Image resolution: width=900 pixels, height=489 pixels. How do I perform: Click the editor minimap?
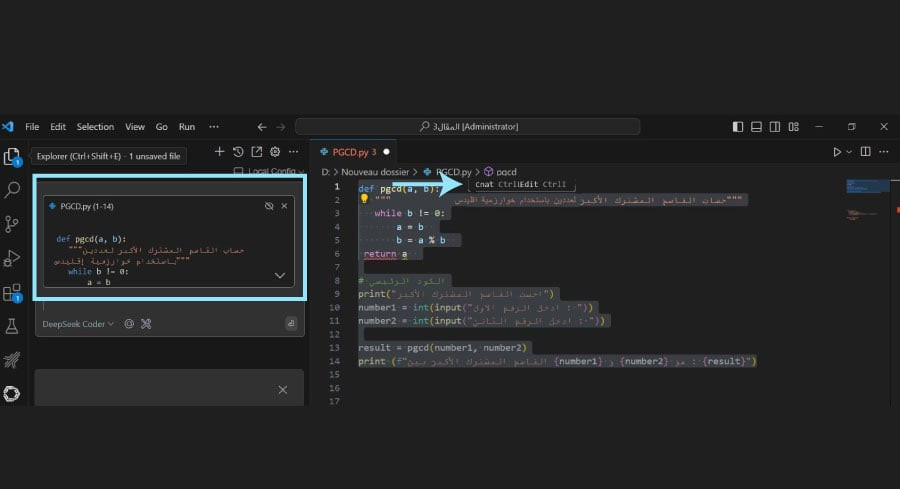(x=867, y=198)
